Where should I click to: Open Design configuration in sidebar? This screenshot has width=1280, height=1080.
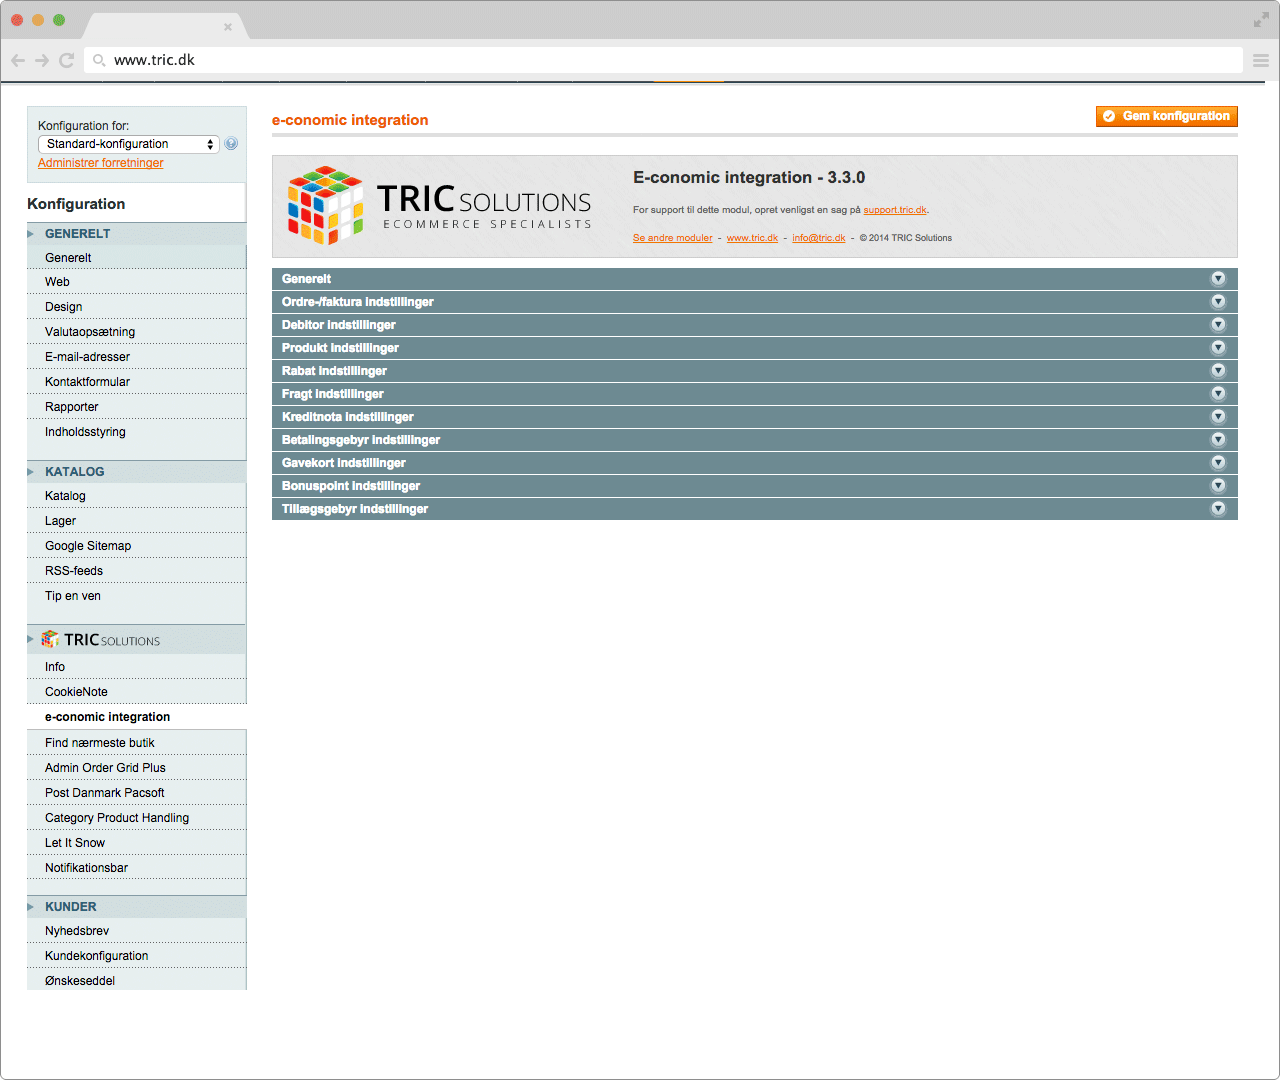(136, 307)
